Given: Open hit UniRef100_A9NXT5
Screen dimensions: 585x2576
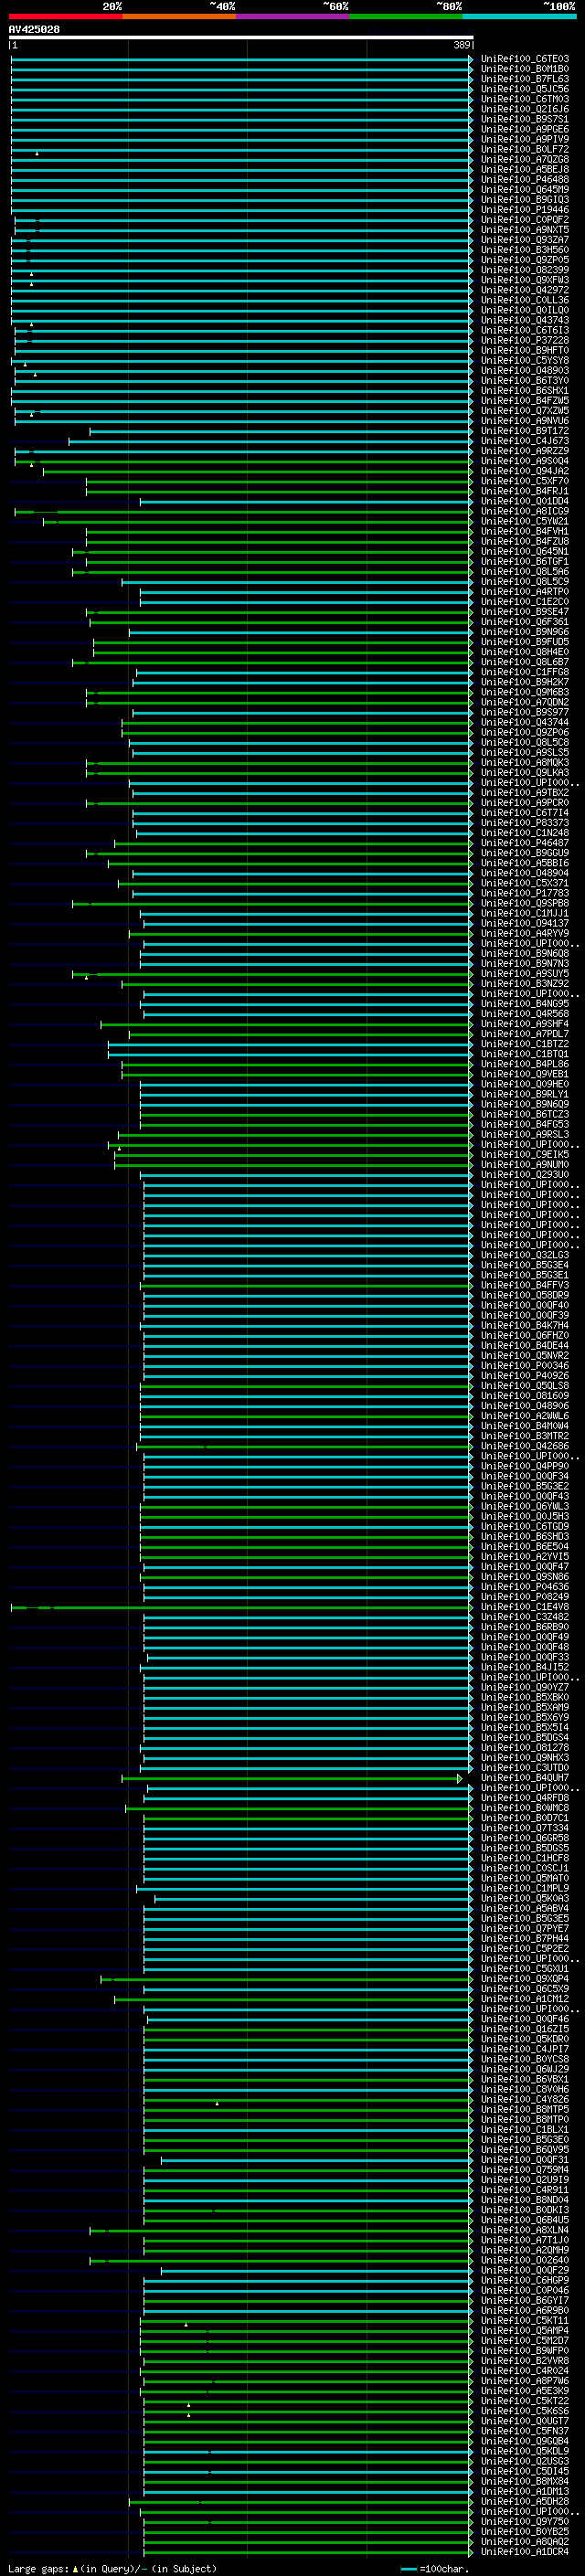Looking at the screenshot, I should pyautogui.click(x=525, y=230).
